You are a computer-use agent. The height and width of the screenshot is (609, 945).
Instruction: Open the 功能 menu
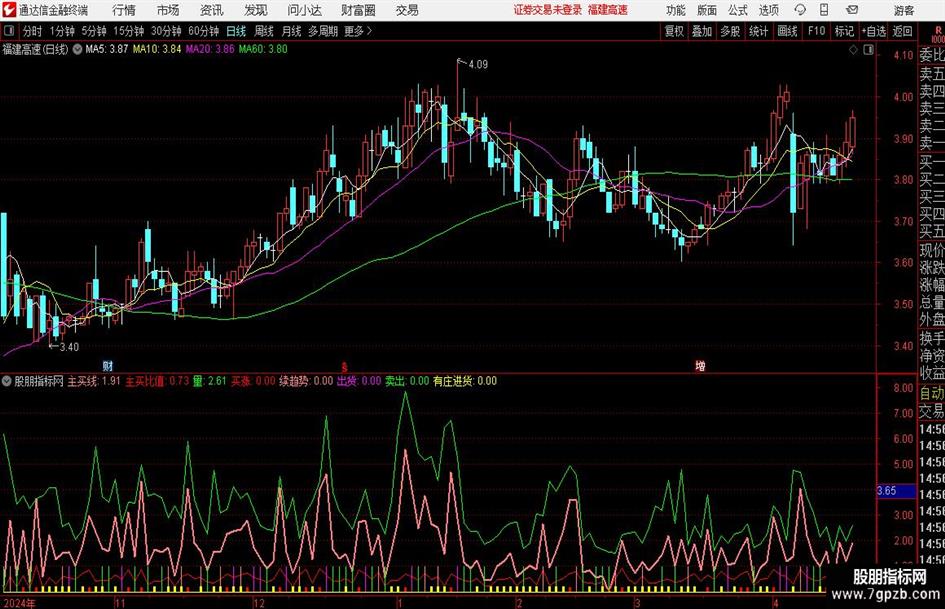point(676,10)
